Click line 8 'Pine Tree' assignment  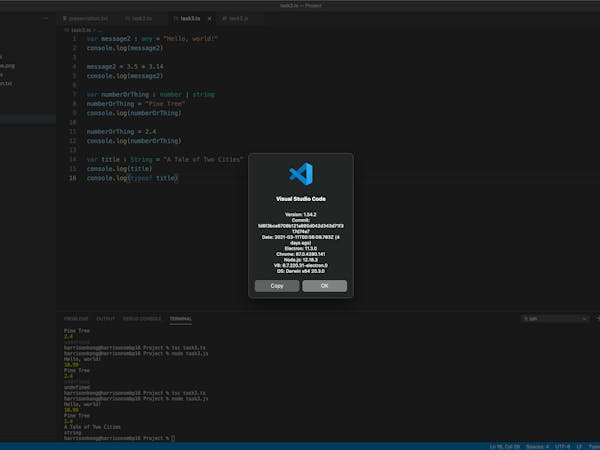[135, 104]
